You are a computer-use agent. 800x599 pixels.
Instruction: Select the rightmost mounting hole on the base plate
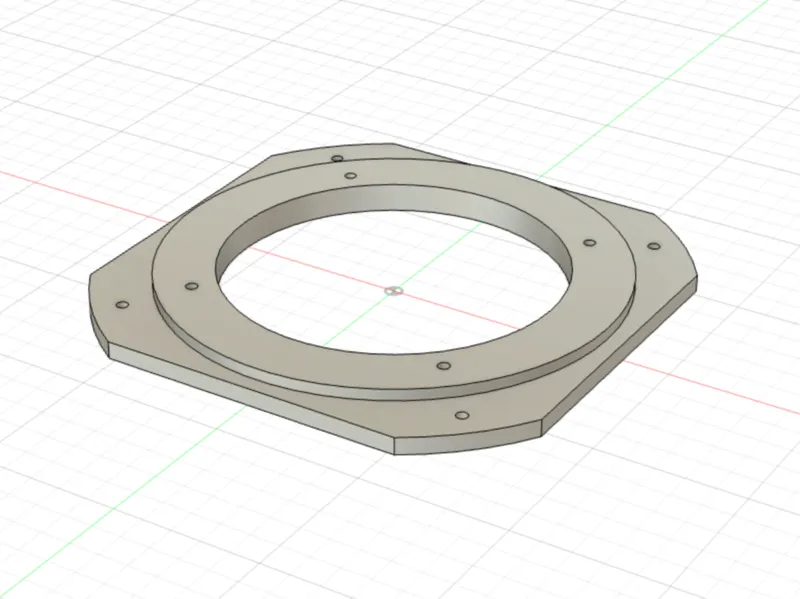click(x=654, y=246)
